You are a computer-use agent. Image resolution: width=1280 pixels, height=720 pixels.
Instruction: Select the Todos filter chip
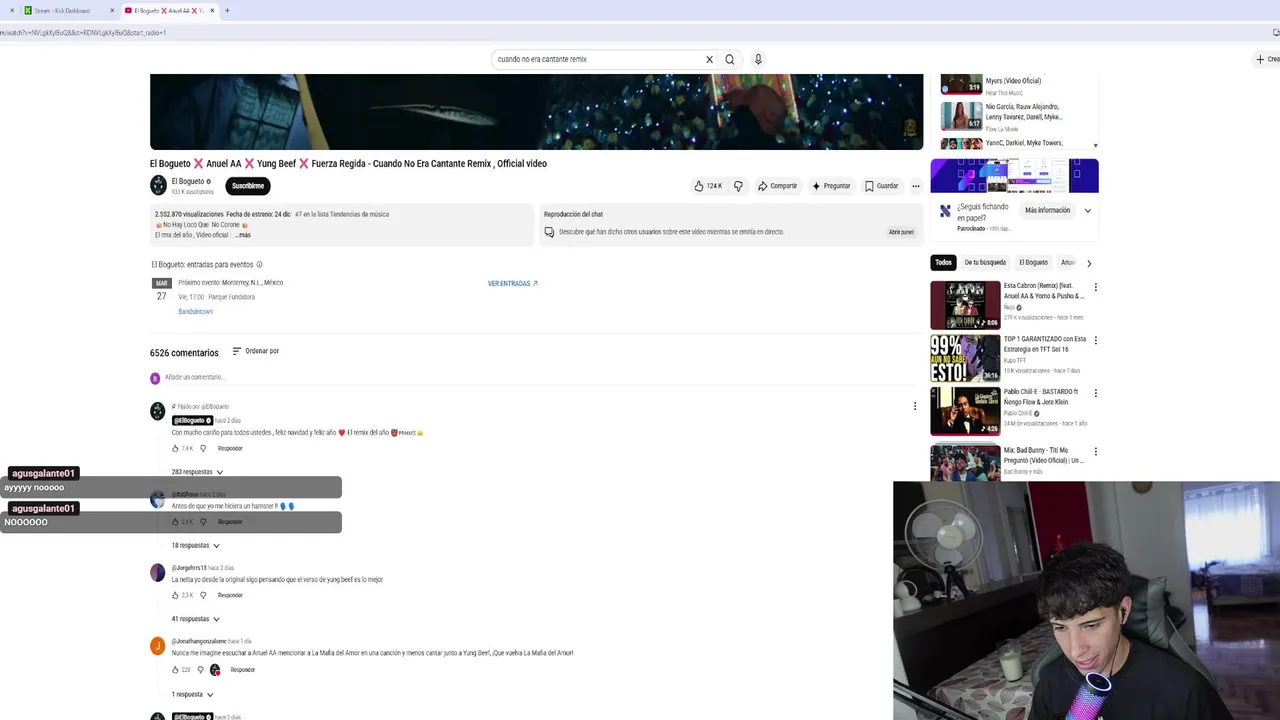pos(943,263)
